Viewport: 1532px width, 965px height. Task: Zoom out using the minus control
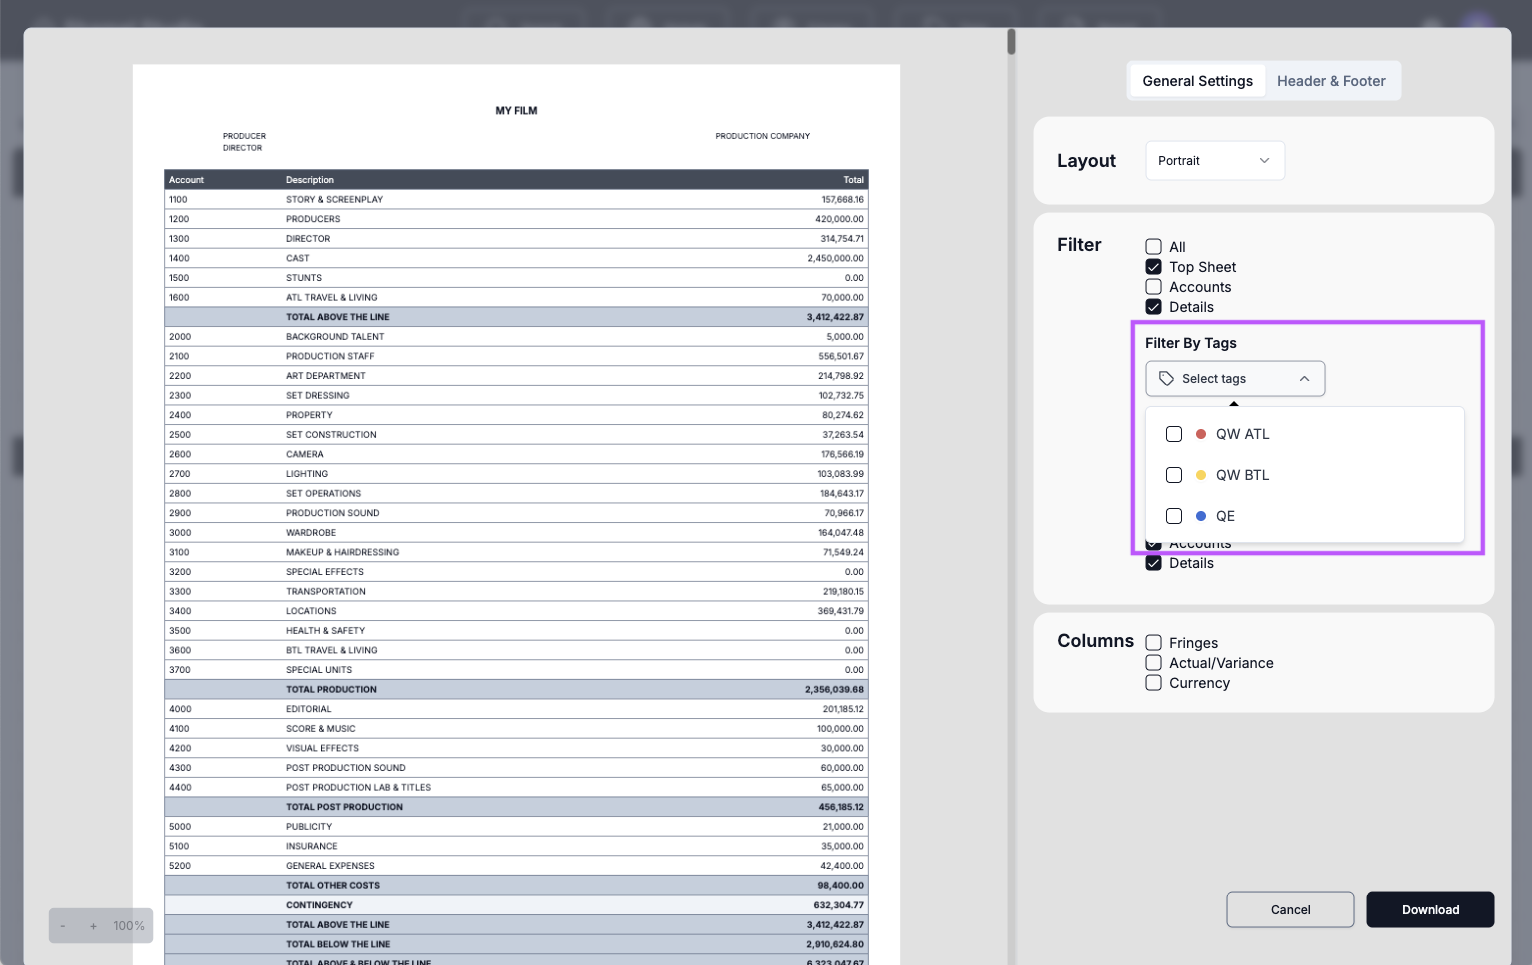(x=62, y=925)
